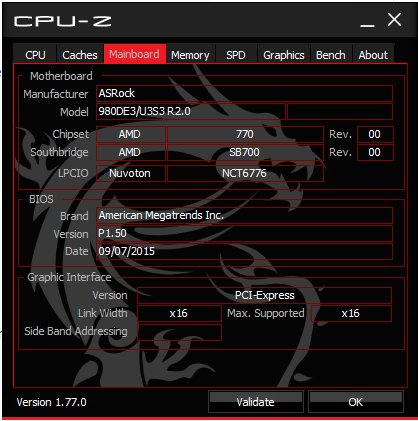This screenshot has height=421, width=418.
Task: Click the LPCIO NCT6776 field
Action: pos(245,173)
